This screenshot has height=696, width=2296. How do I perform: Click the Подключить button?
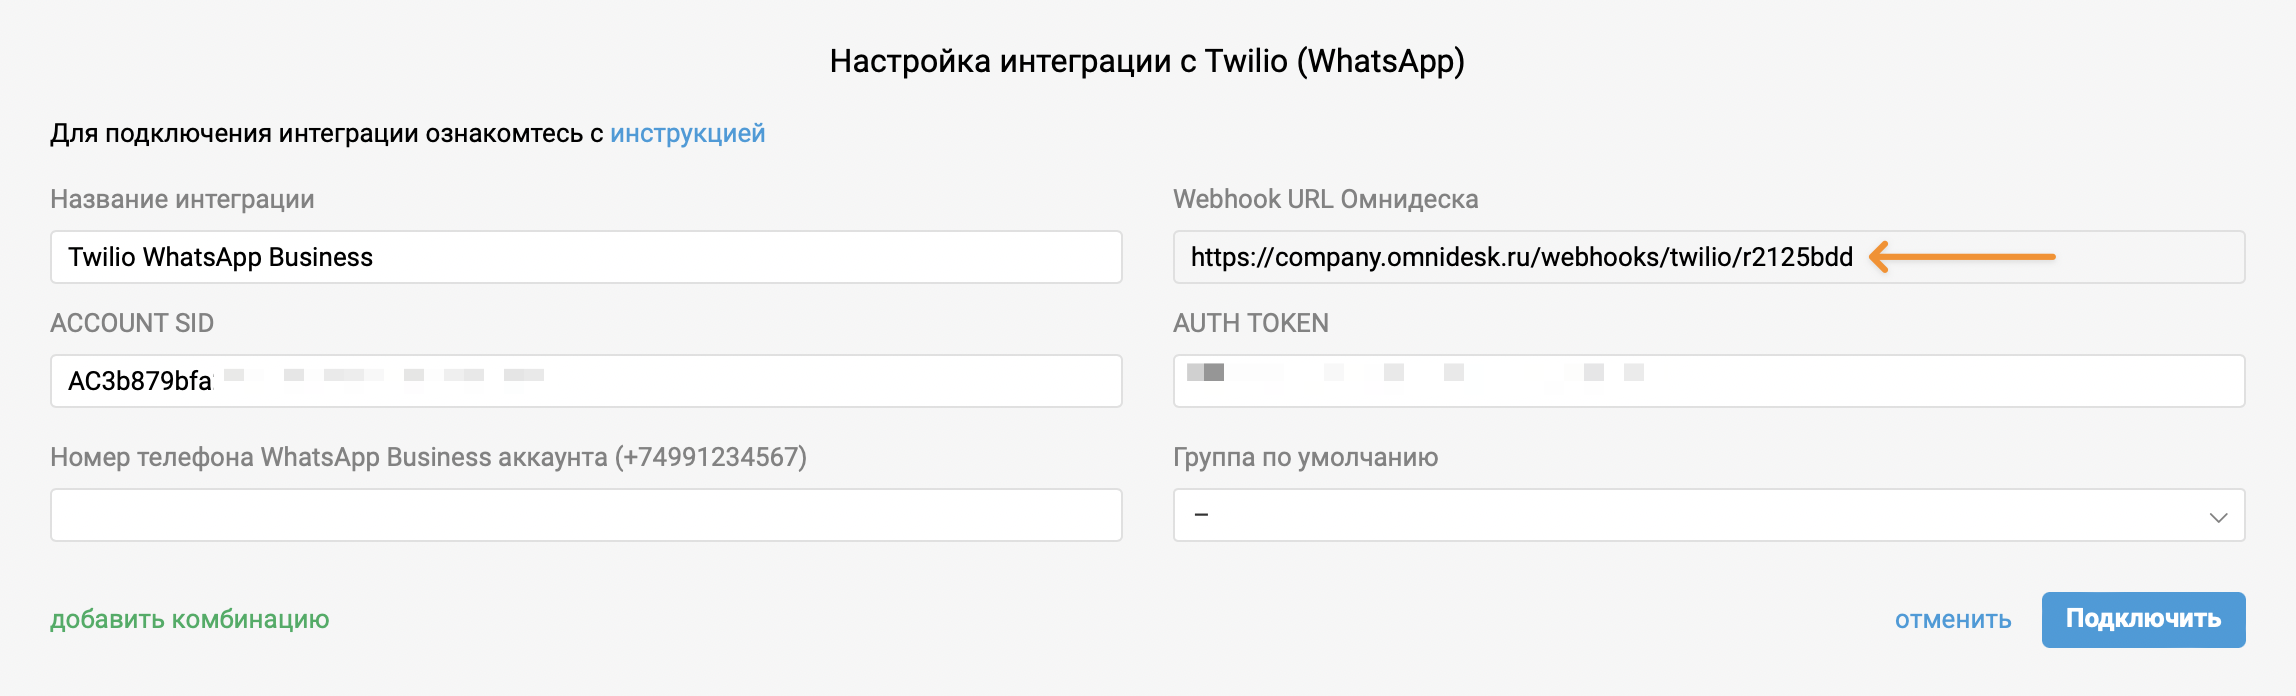[2143, 620]
